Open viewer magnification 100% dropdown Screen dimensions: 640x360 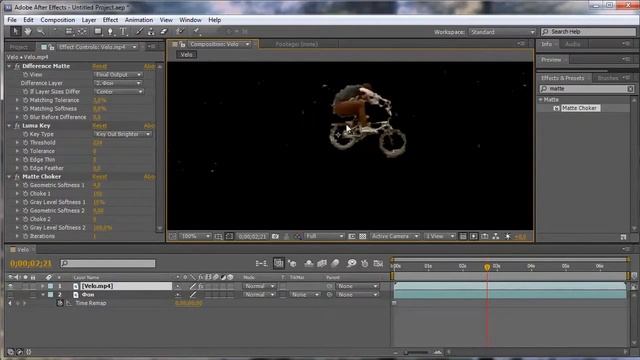click(196, 236)
